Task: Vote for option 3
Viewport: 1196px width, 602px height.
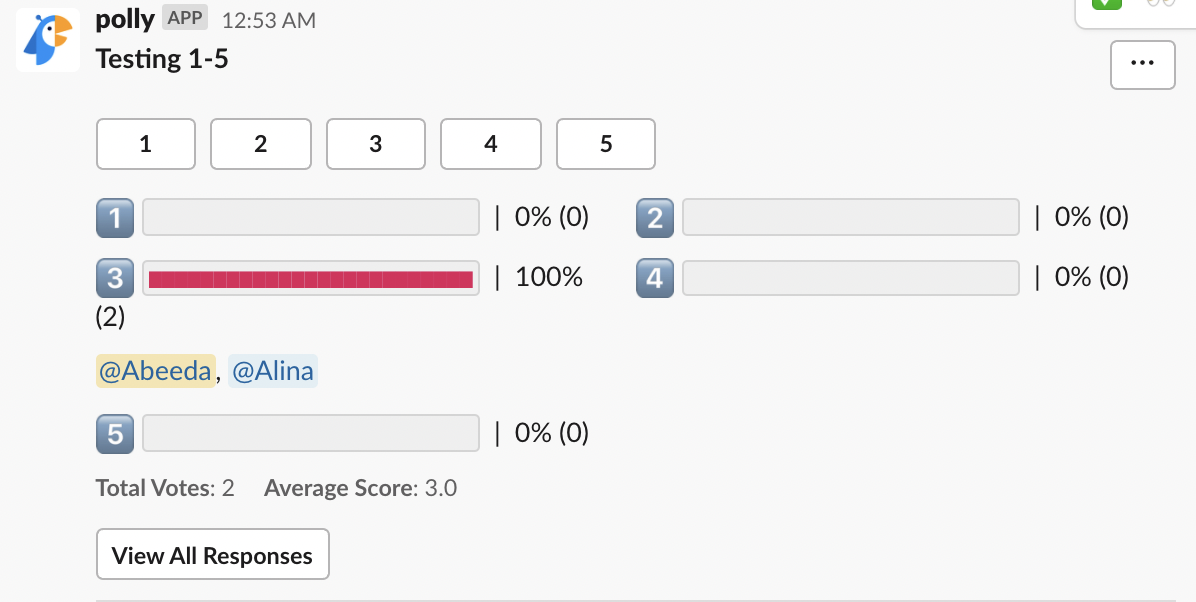Action: point(376,144)
